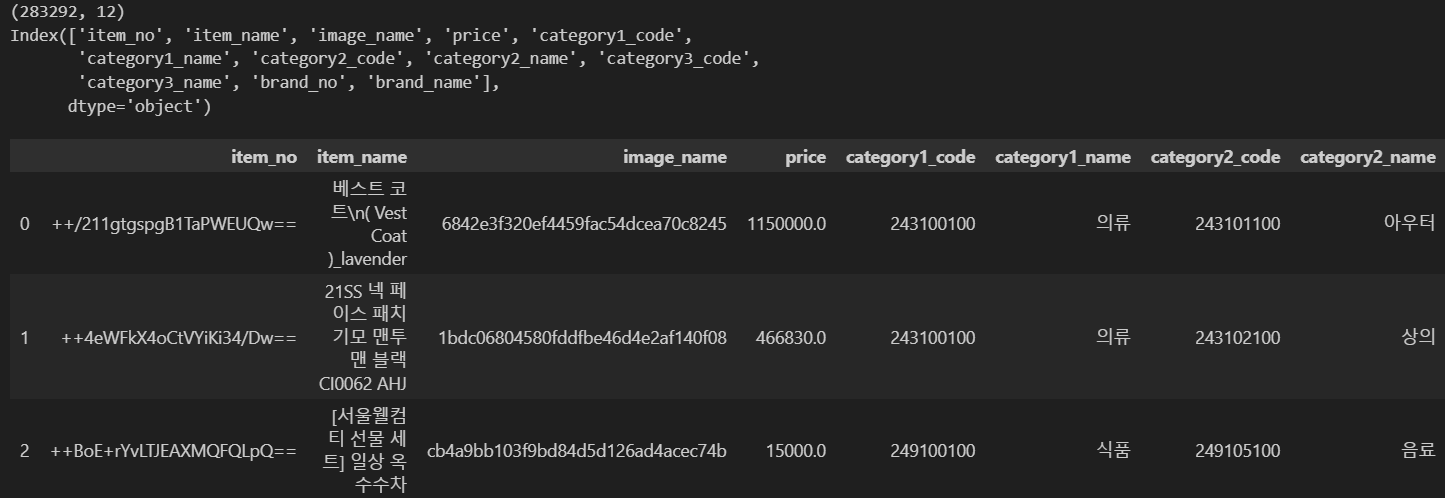The height and width of the screenshot is (498, 1445).
Task: Select category2_code value 249105100
Action: click(x=1238, y=451)
